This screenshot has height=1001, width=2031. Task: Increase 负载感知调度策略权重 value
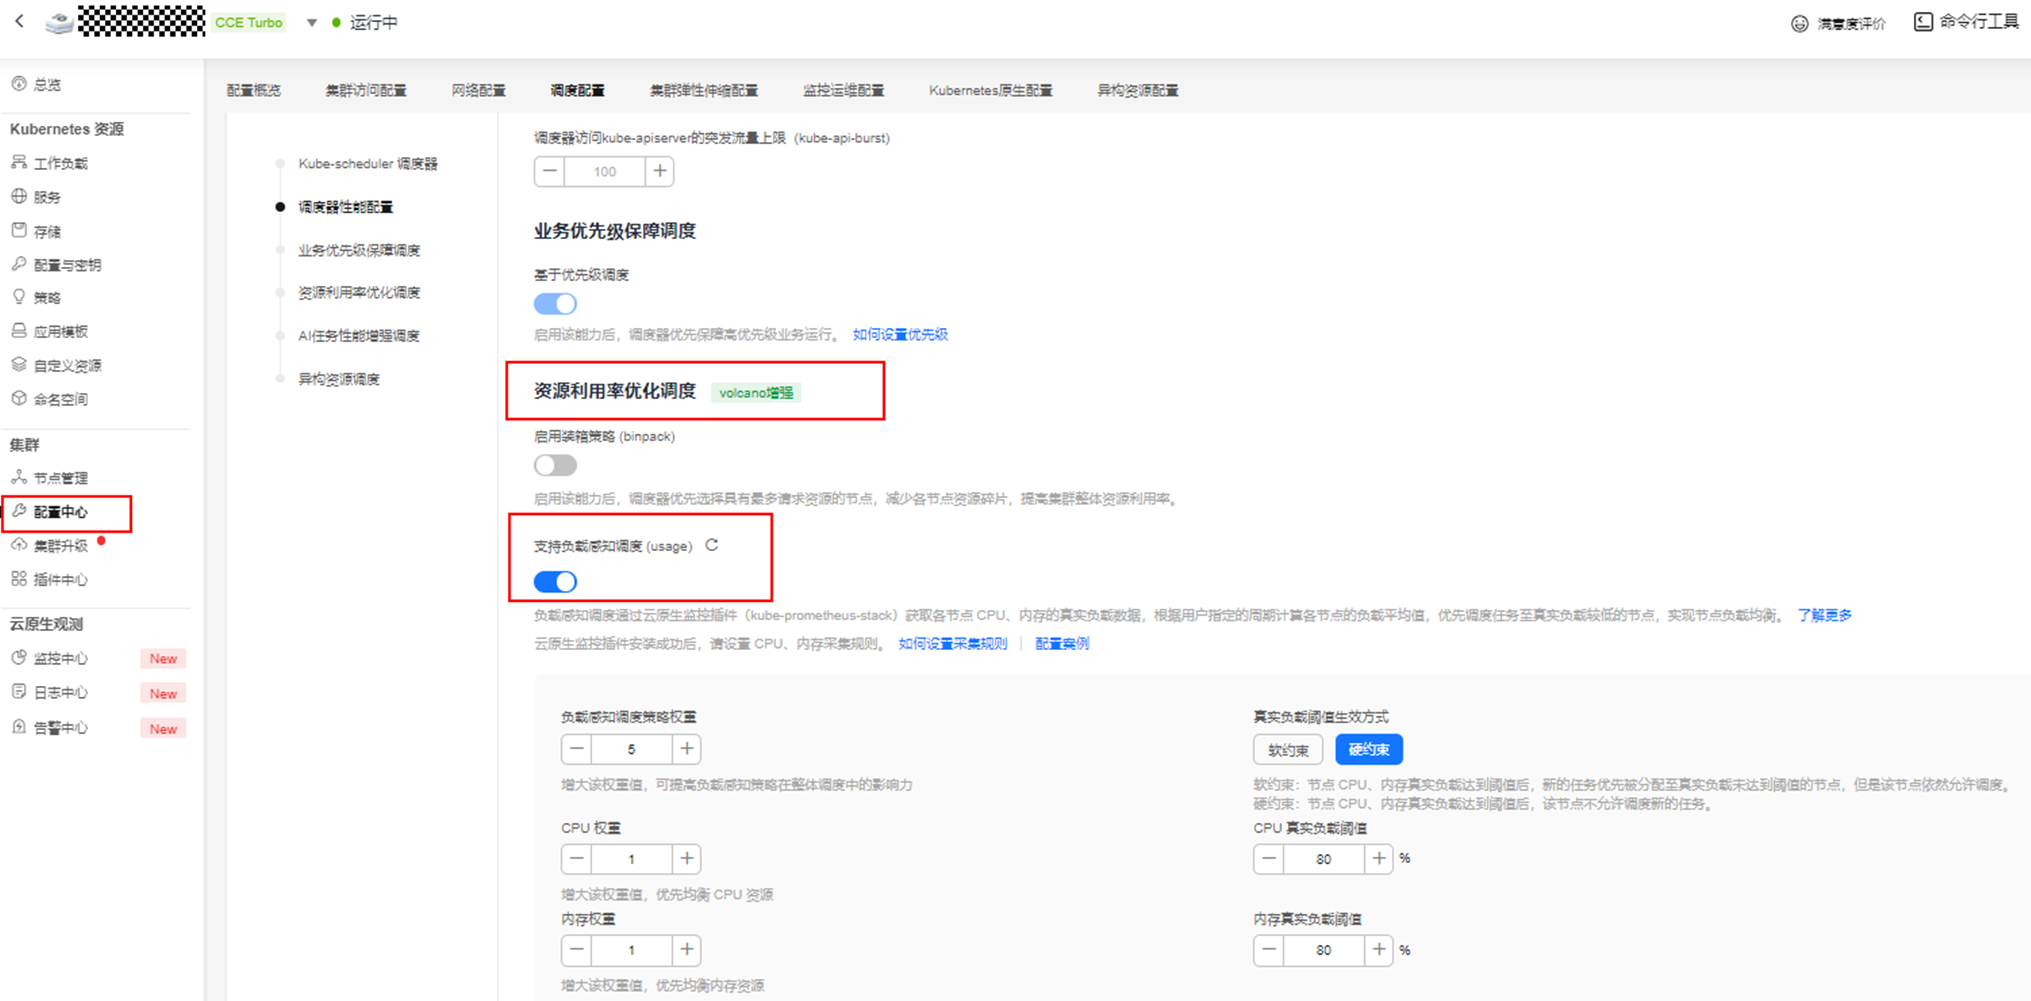(x=687, y=749)
